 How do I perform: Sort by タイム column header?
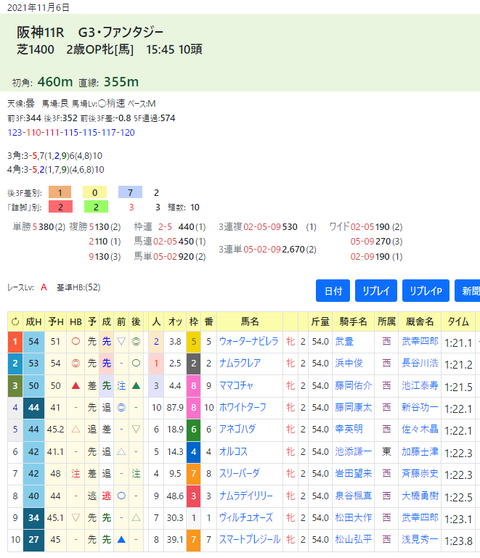pos(458,322)
